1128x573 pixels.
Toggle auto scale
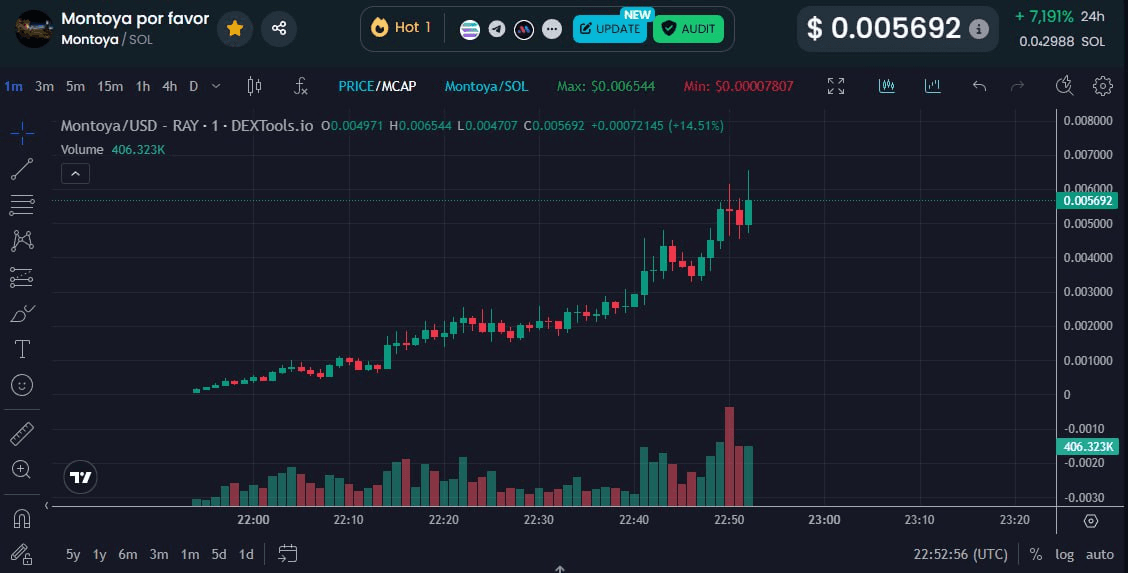[x=1099, y=554]
